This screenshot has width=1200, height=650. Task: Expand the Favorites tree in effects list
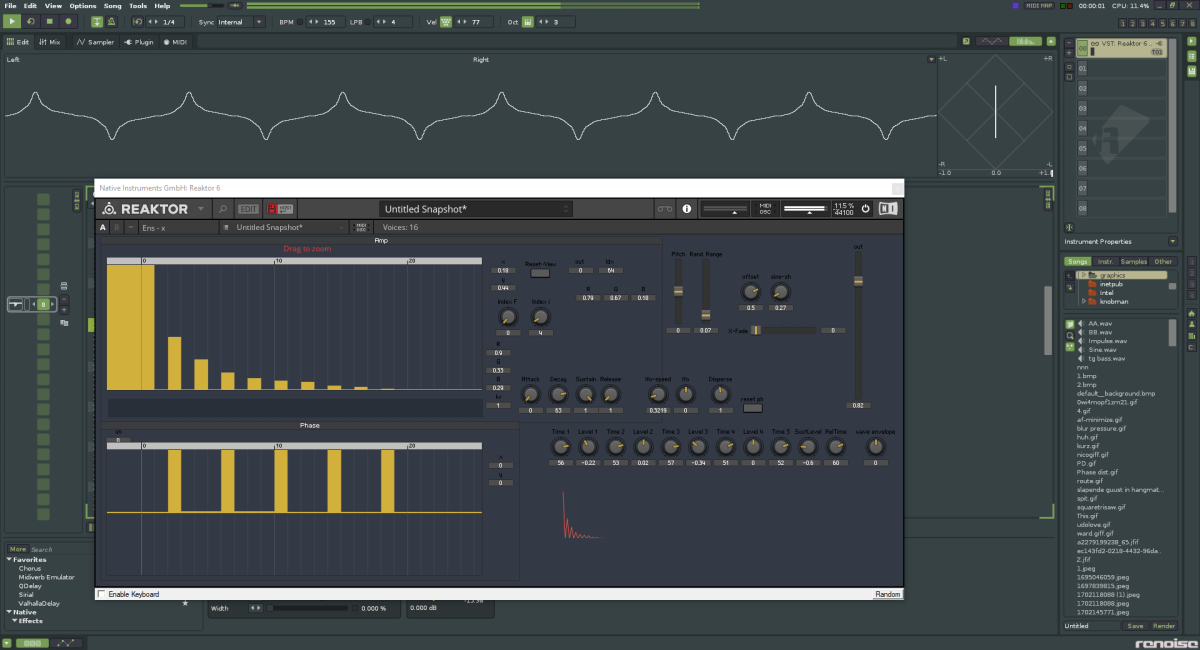coord(10,560)
